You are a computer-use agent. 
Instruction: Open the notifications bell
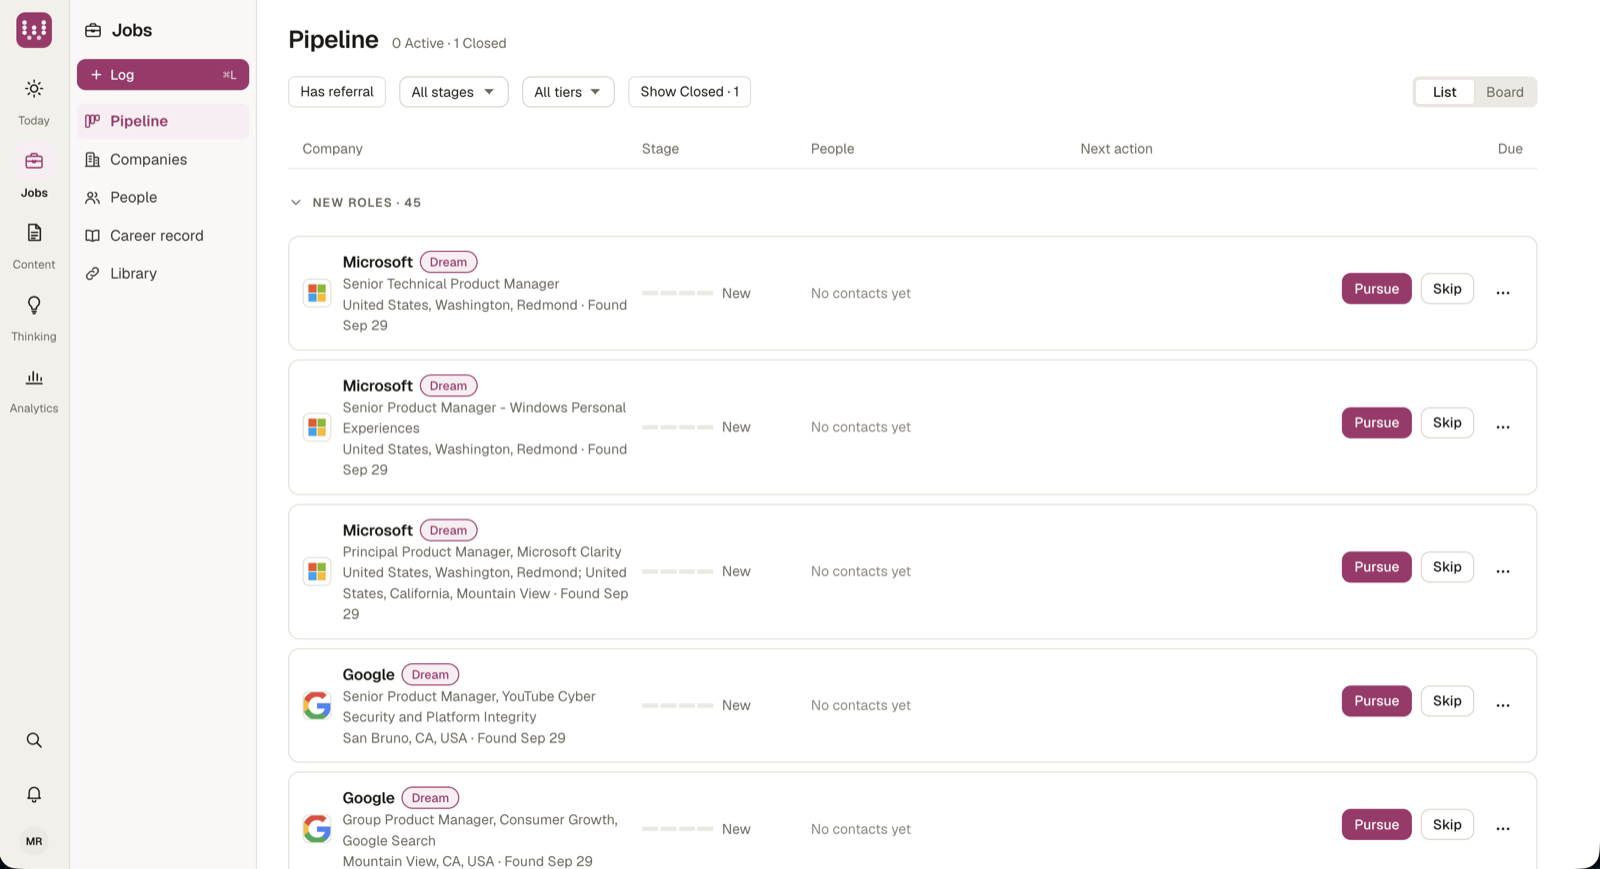[x=34, y=794]
